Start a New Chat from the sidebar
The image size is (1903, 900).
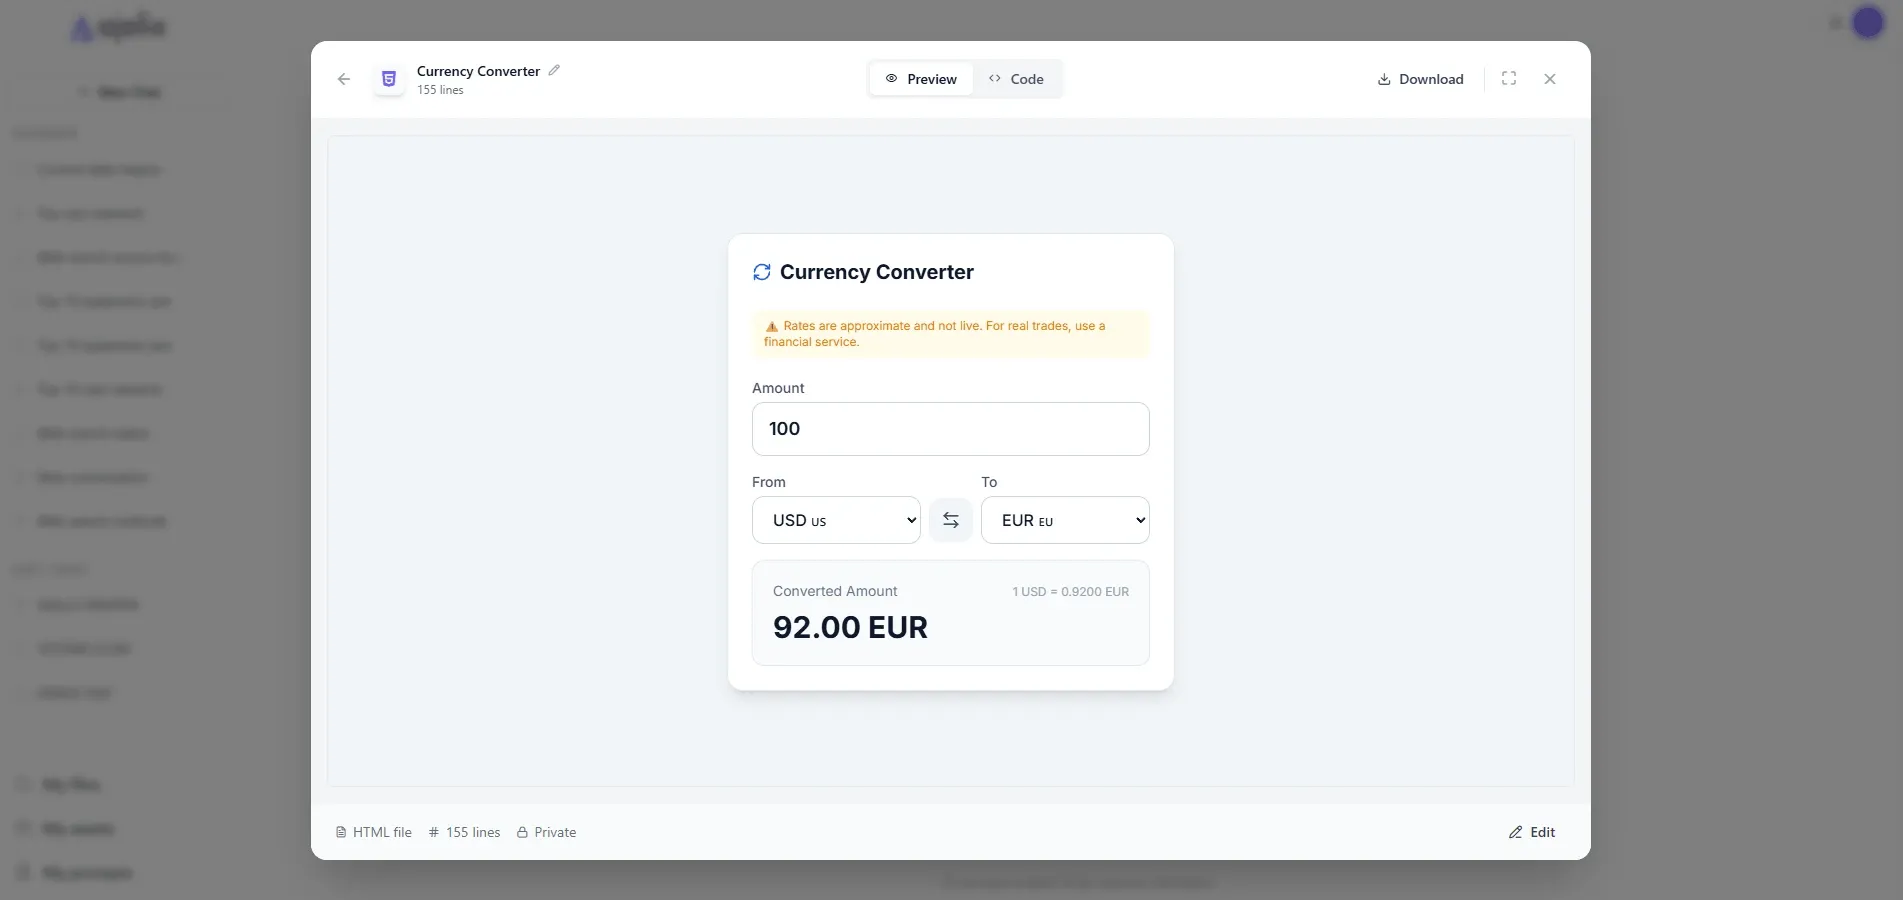coord(119,92)
